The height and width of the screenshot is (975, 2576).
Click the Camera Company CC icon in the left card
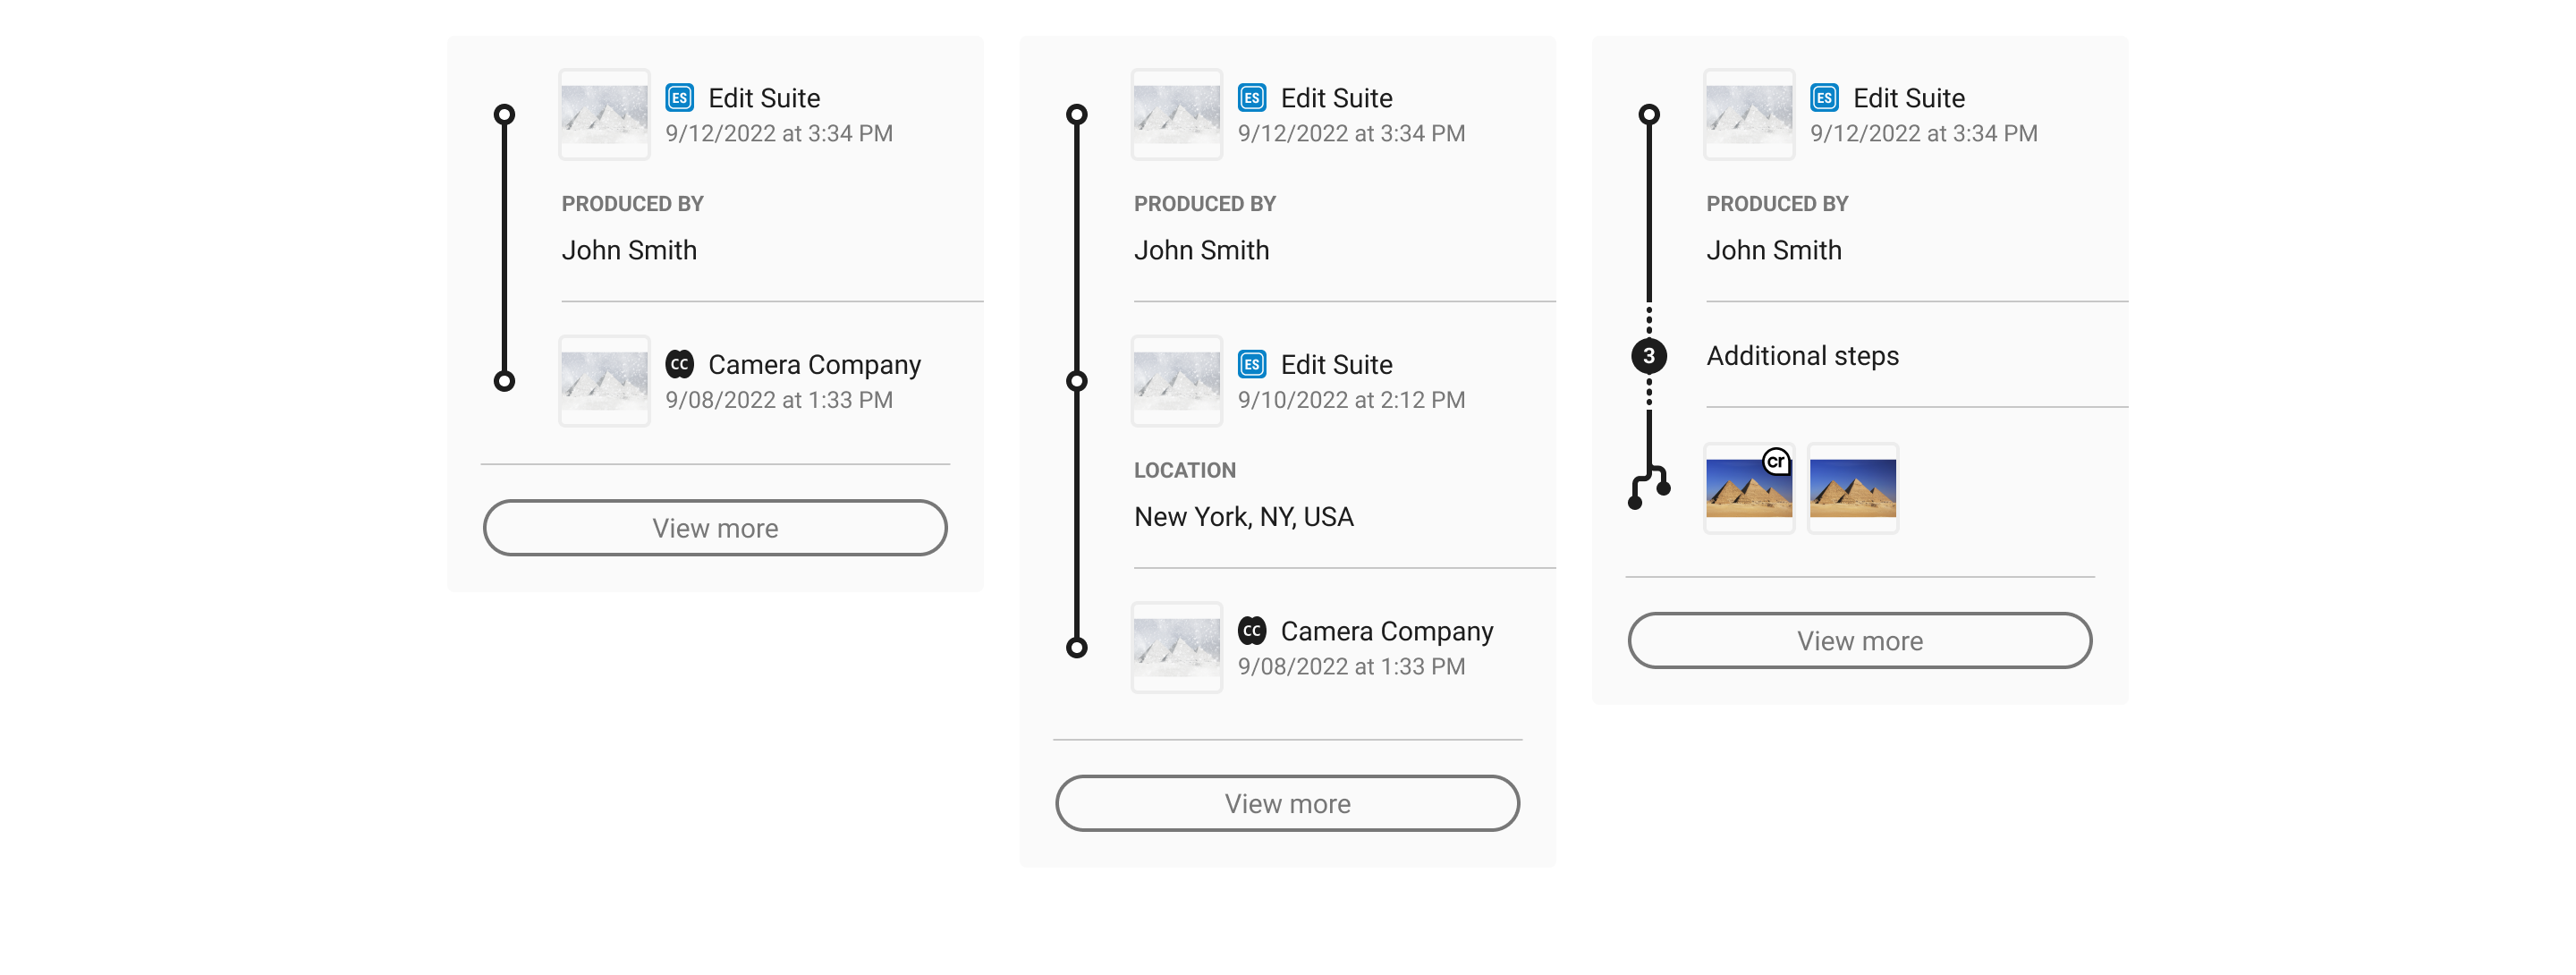click(679, 364)
